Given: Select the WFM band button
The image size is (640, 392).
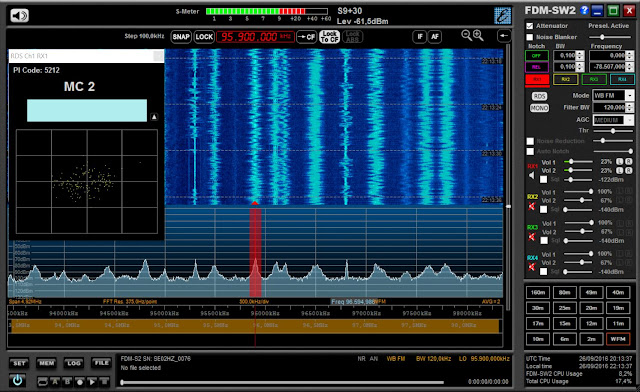Looking at the screenshot, I should (x=618, y=339).
